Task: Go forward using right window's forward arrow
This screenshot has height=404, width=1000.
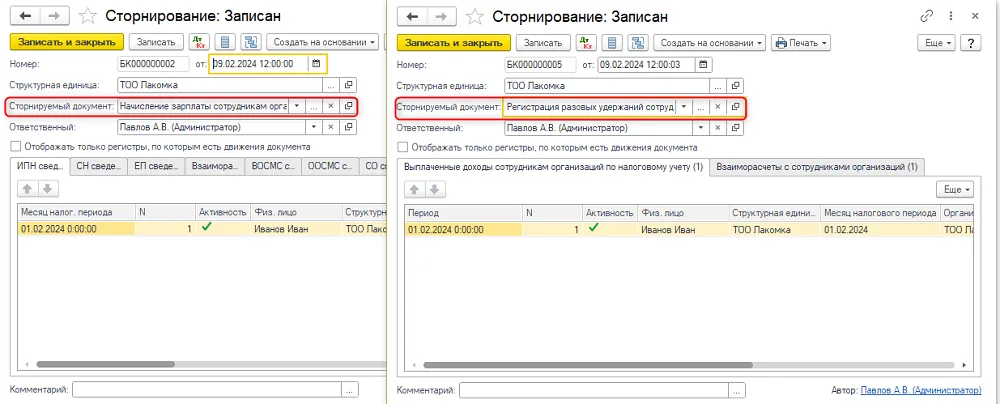Action: (440, 17)
